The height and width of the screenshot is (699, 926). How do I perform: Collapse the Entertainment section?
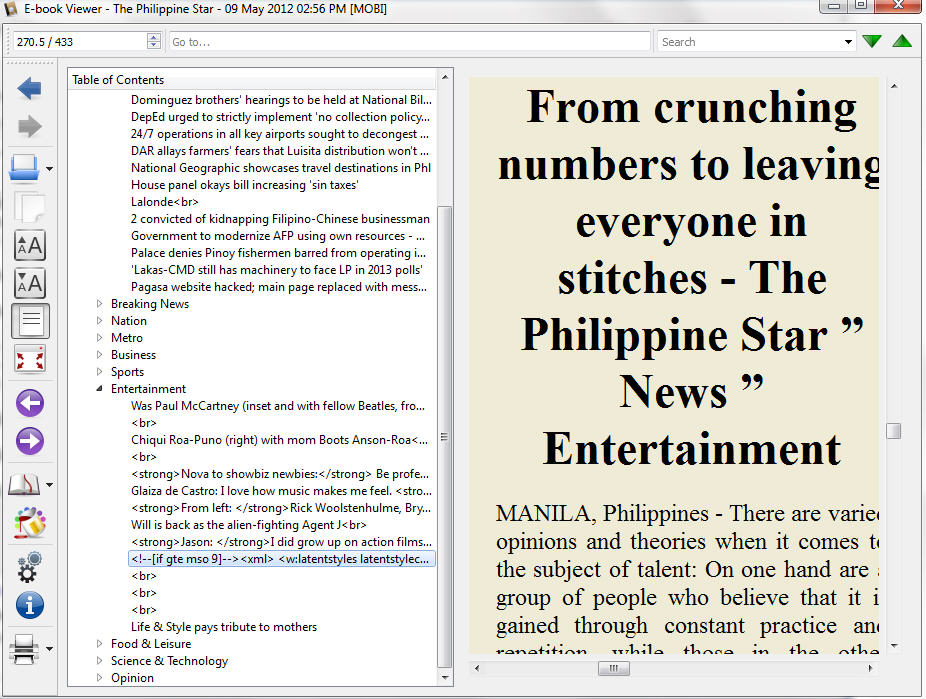99,388
